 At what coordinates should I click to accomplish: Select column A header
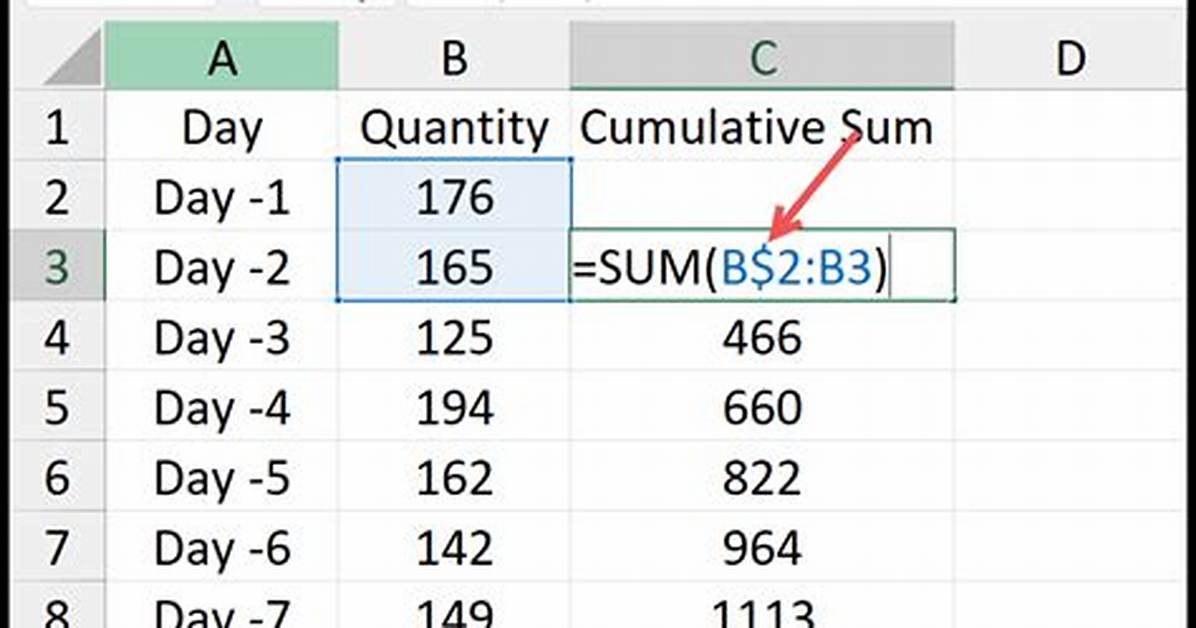coord(222,56)
